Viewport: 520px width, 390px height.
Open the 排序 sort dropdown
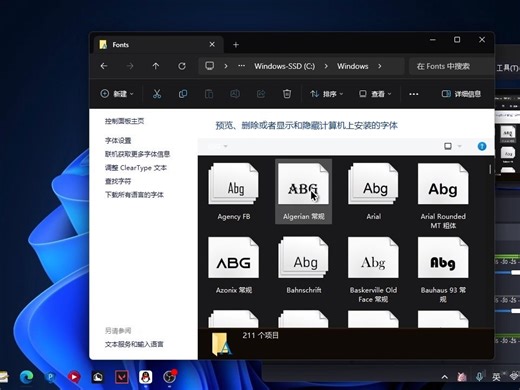pyautogui.click(x=326, y=94)
